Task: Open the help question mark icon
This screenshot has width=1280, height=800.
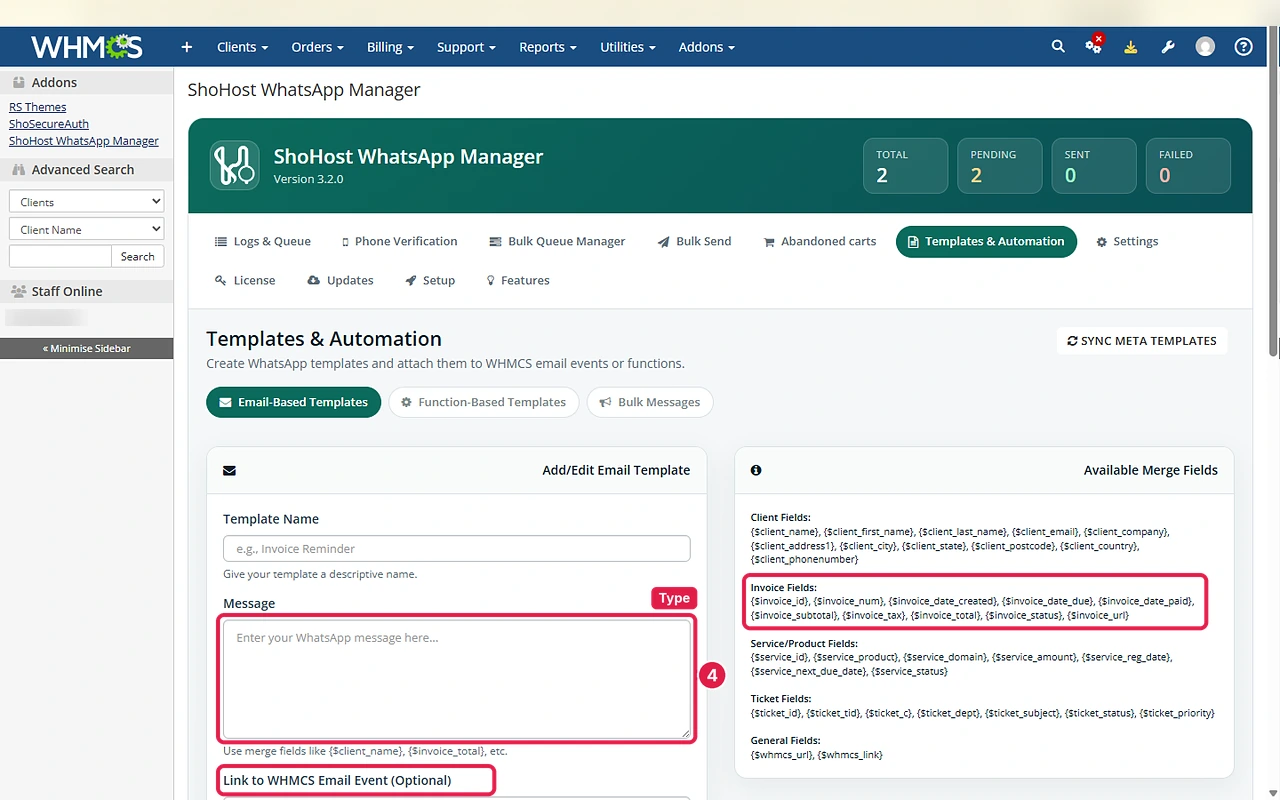Action: tap(1243, 47)
